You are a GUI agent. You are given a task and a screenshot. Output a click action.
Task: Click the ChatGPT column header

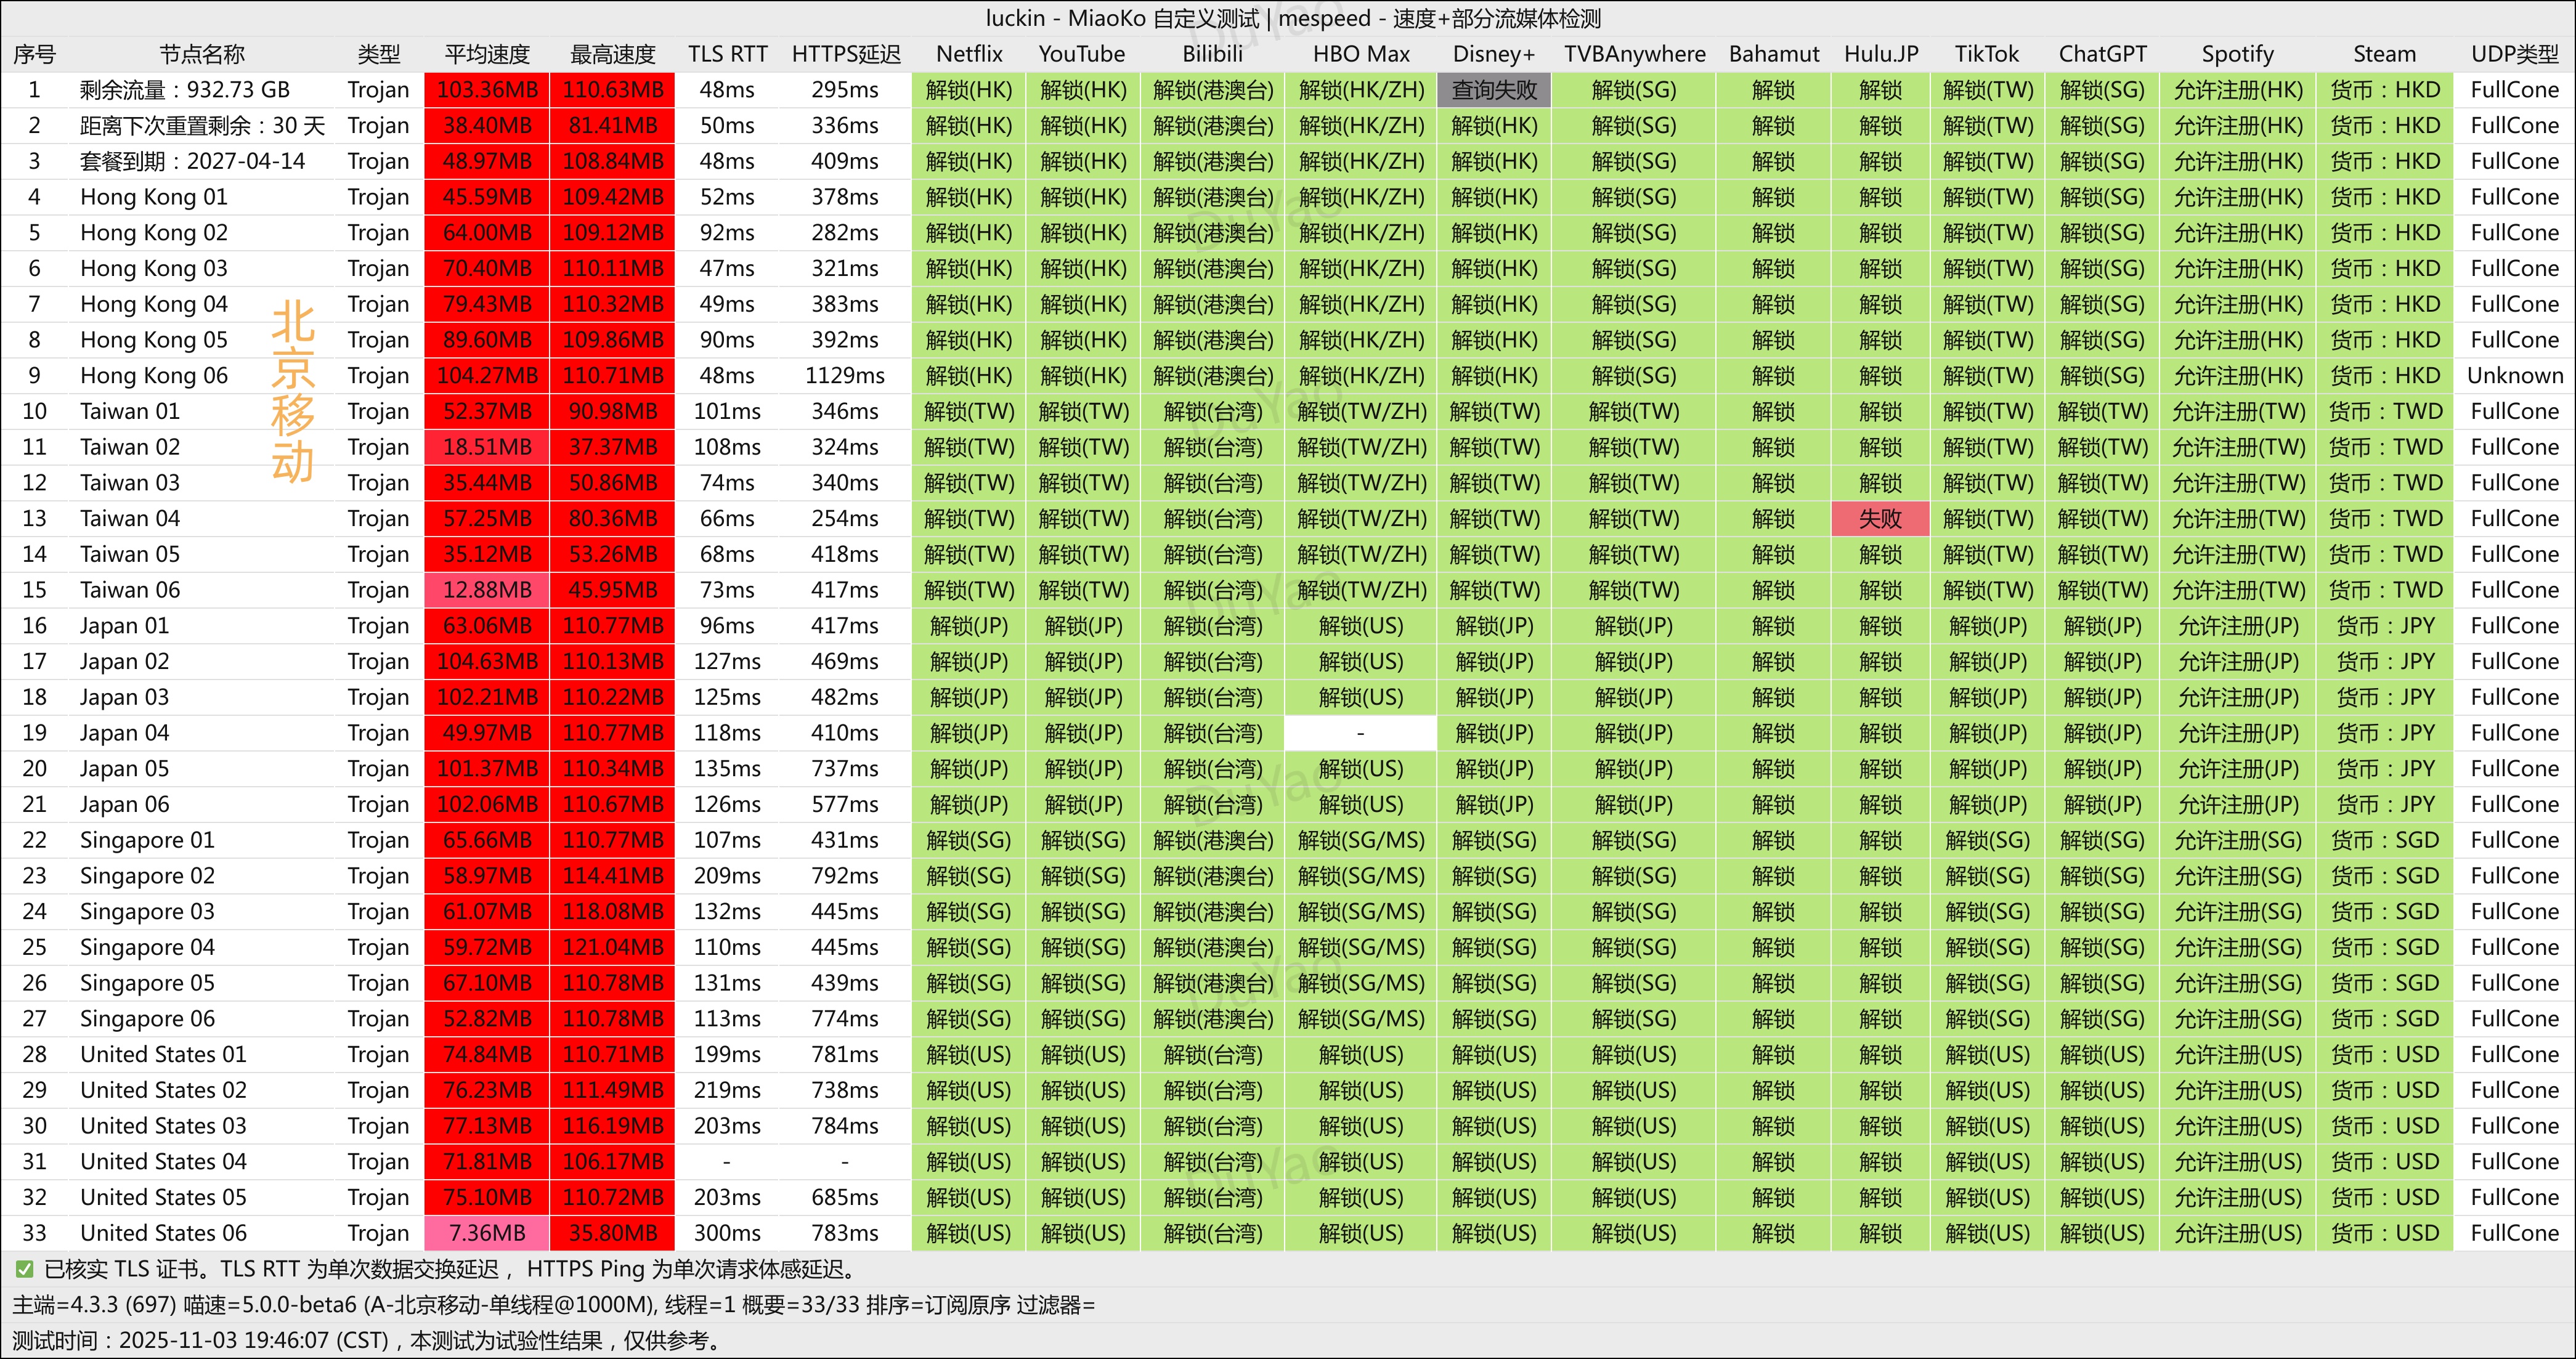pyautogui.click(x=2102, y=54)
